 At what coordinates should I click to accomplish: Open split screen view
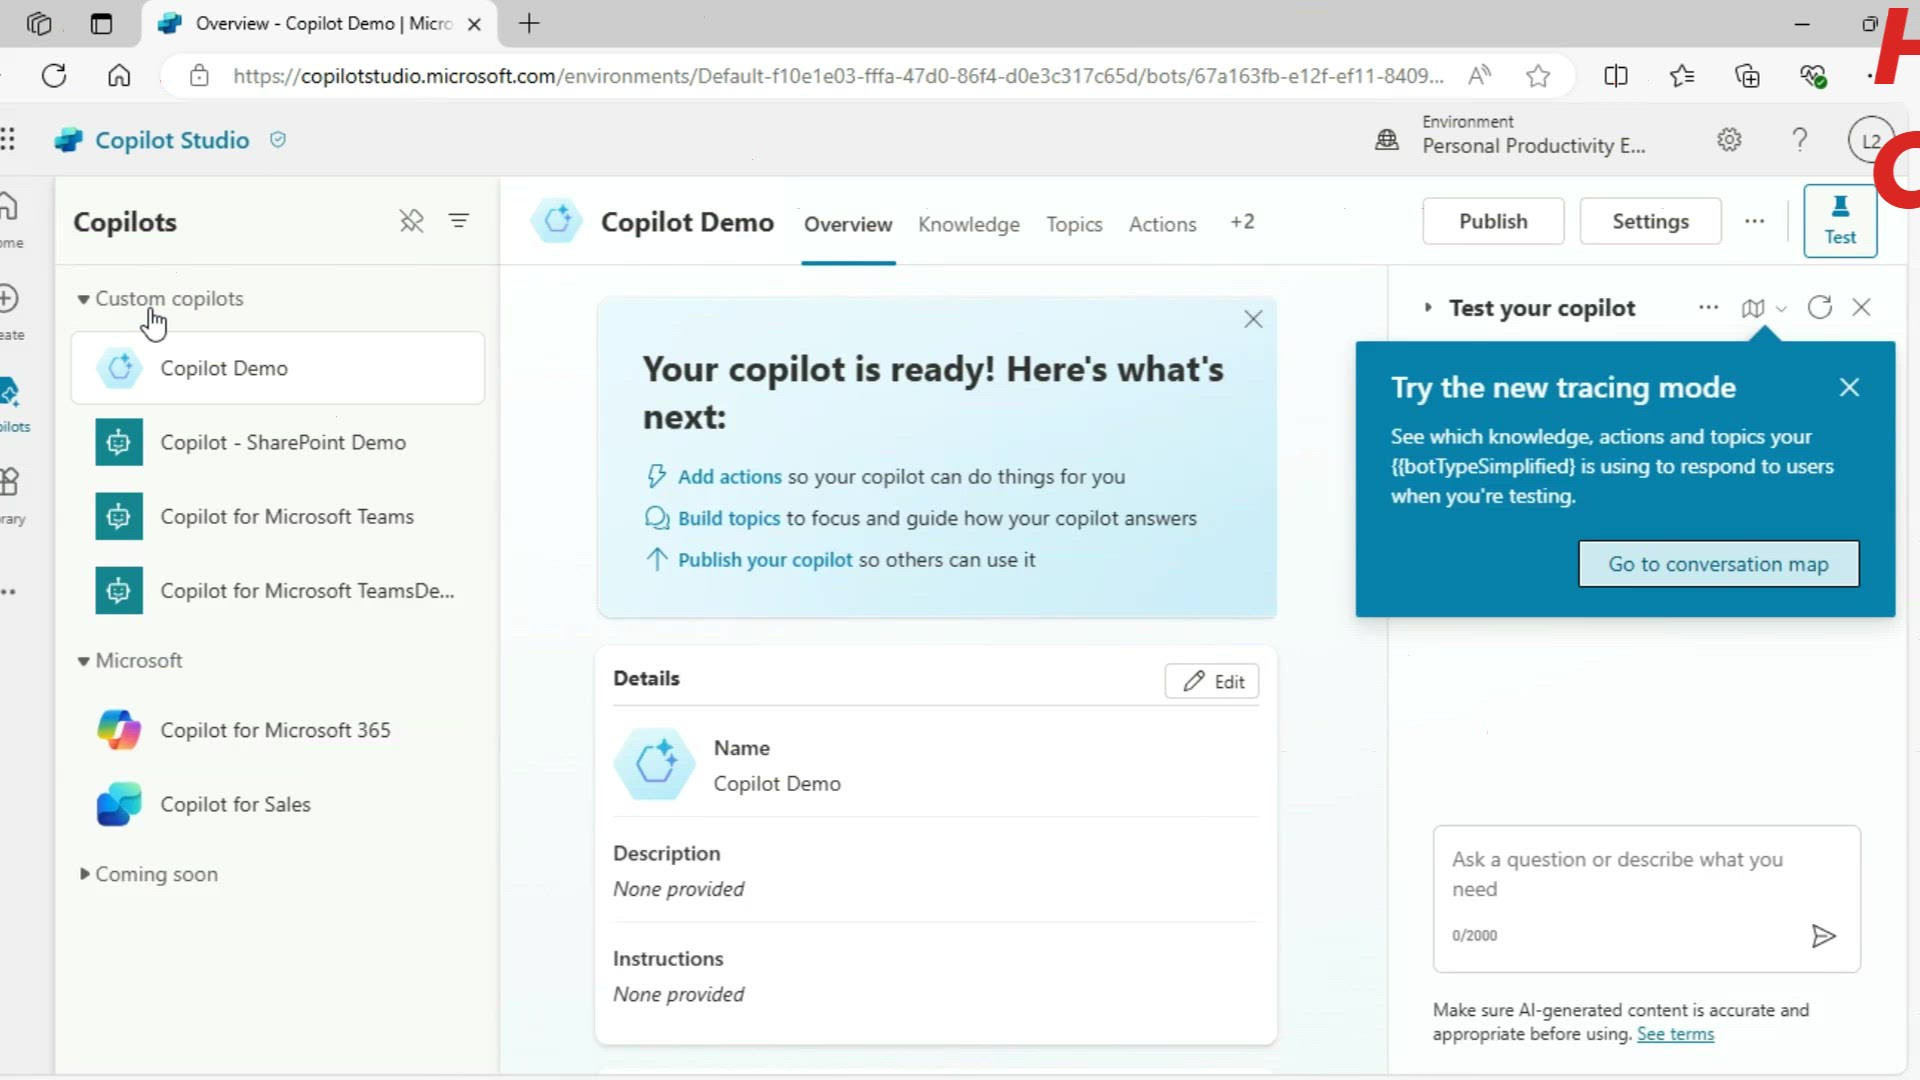(x=1616, y=76)
